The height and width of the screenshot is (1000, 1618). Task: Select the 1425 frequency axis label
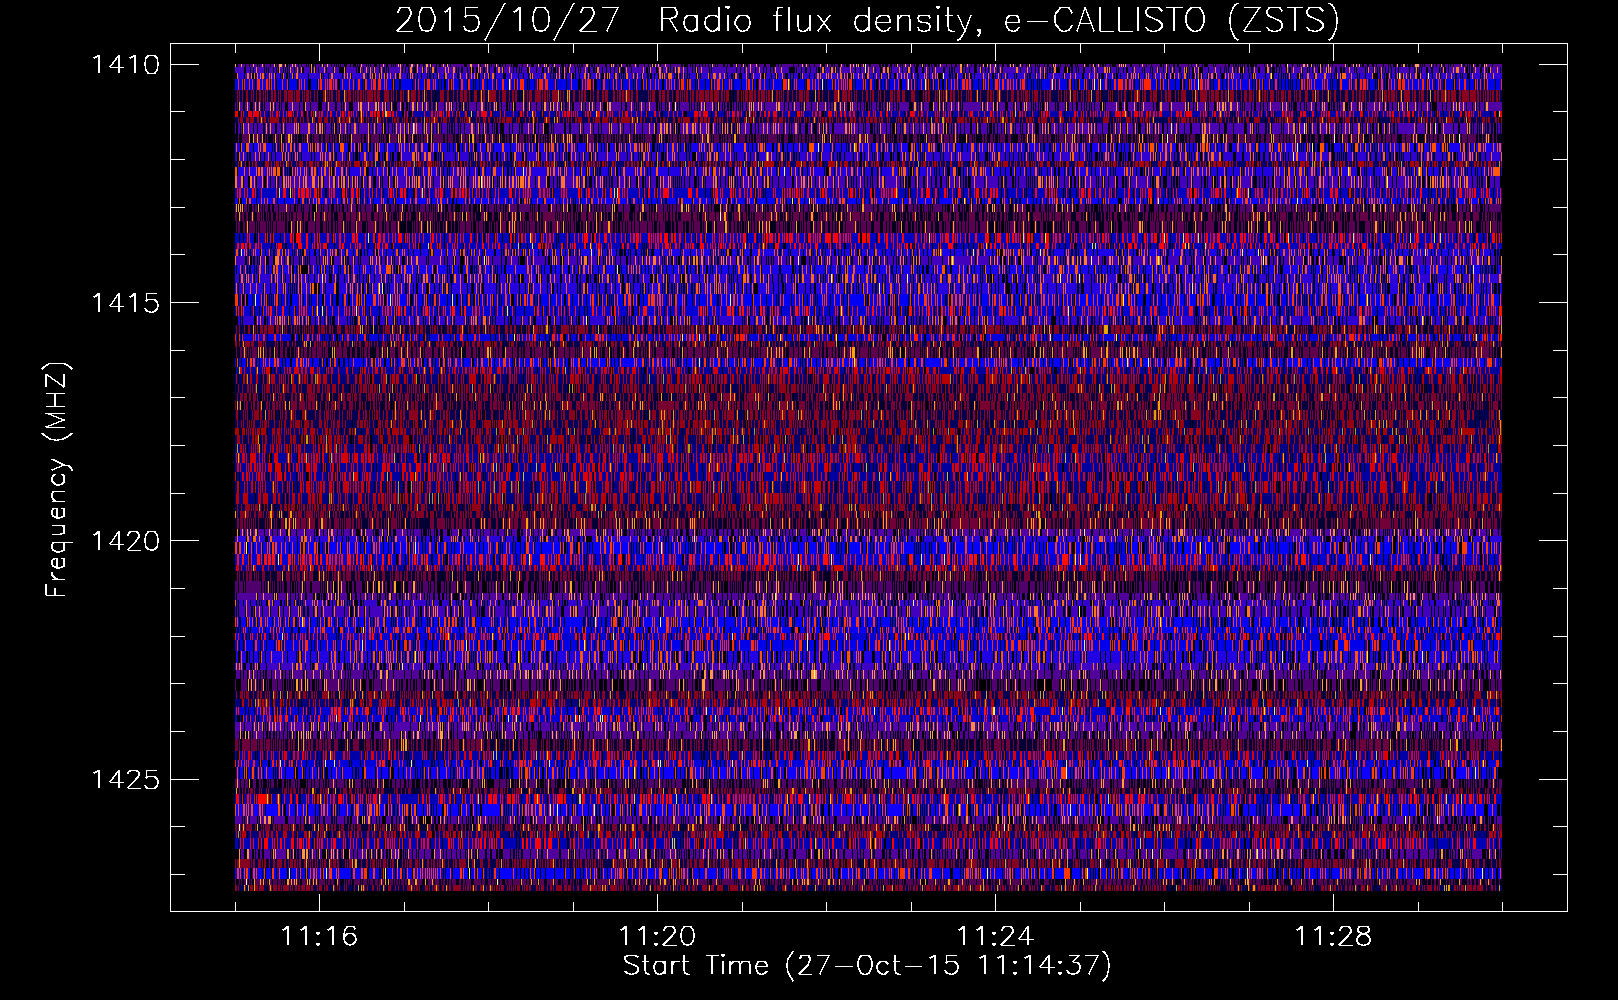(x=125, y=779)
